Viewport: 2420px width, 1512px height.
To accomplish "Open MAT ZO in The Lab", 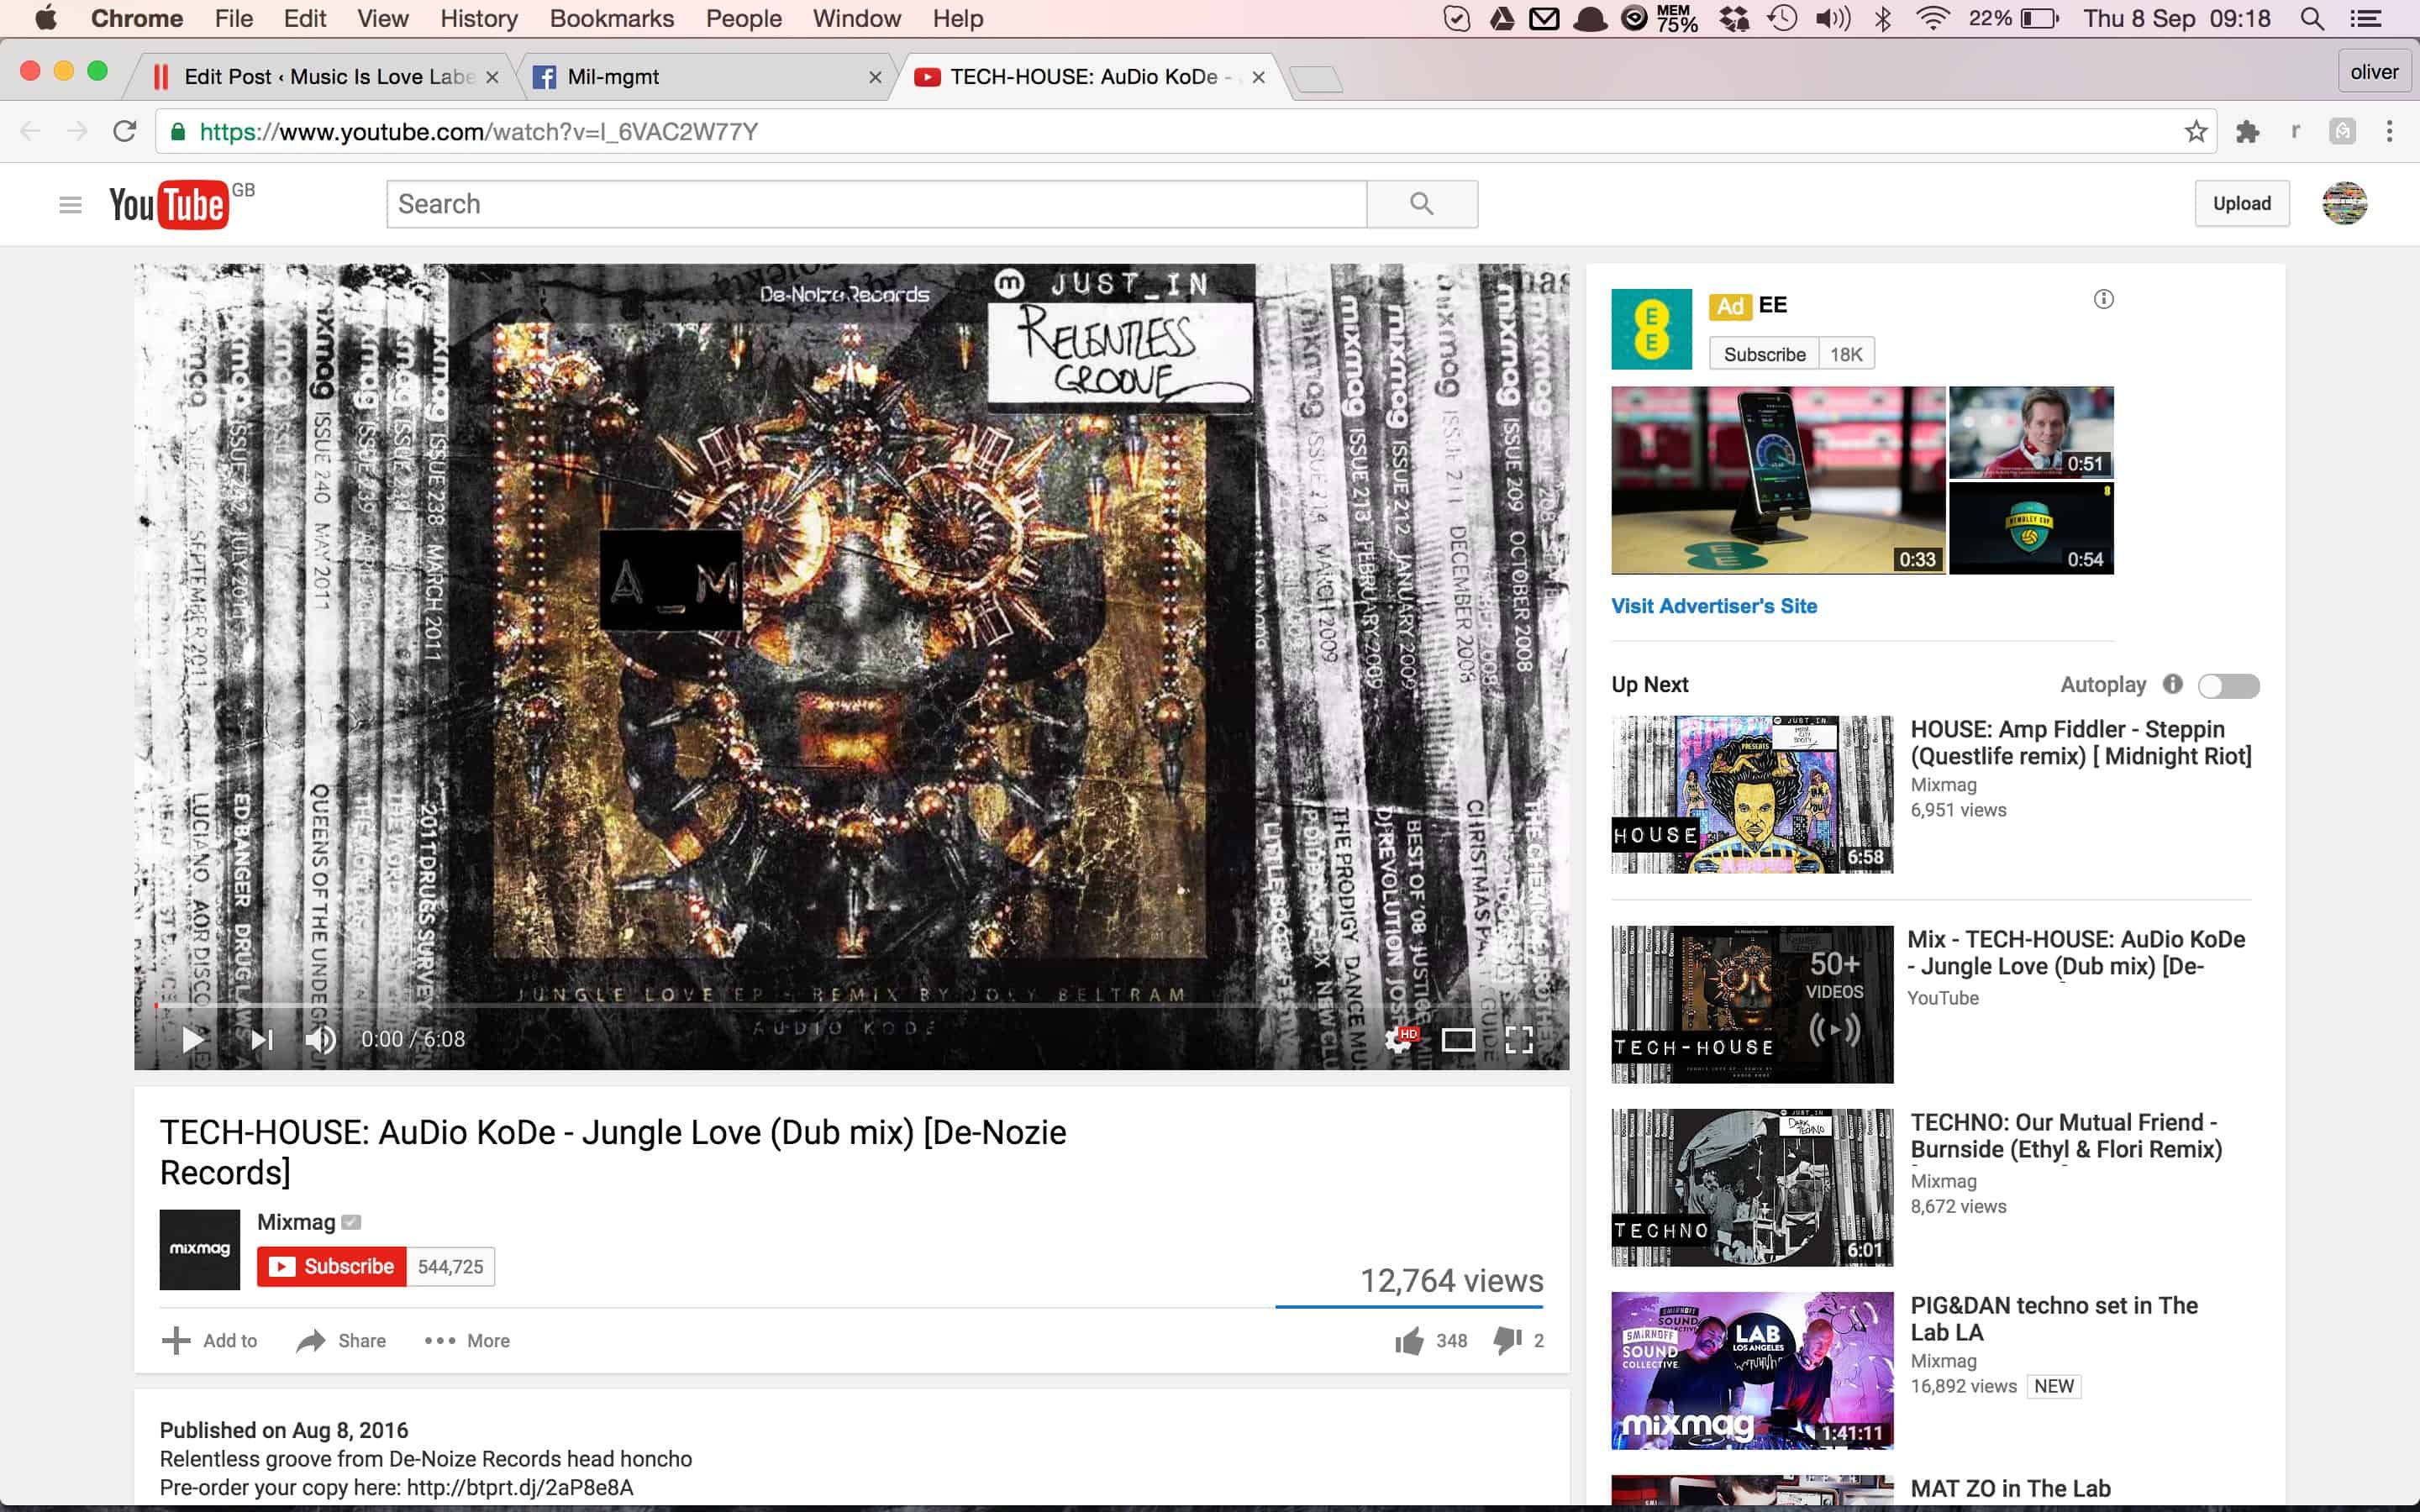I will [x=2010, y=1488].
